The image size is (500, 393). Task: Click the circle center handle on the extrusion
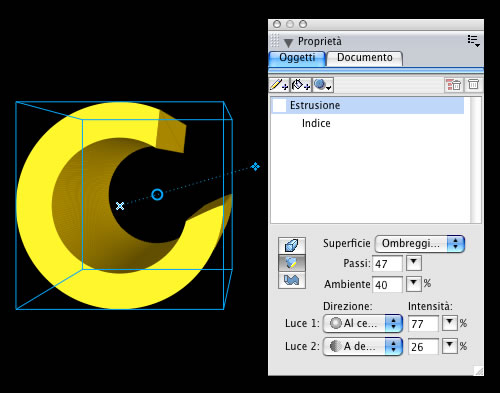click(157, 194)
